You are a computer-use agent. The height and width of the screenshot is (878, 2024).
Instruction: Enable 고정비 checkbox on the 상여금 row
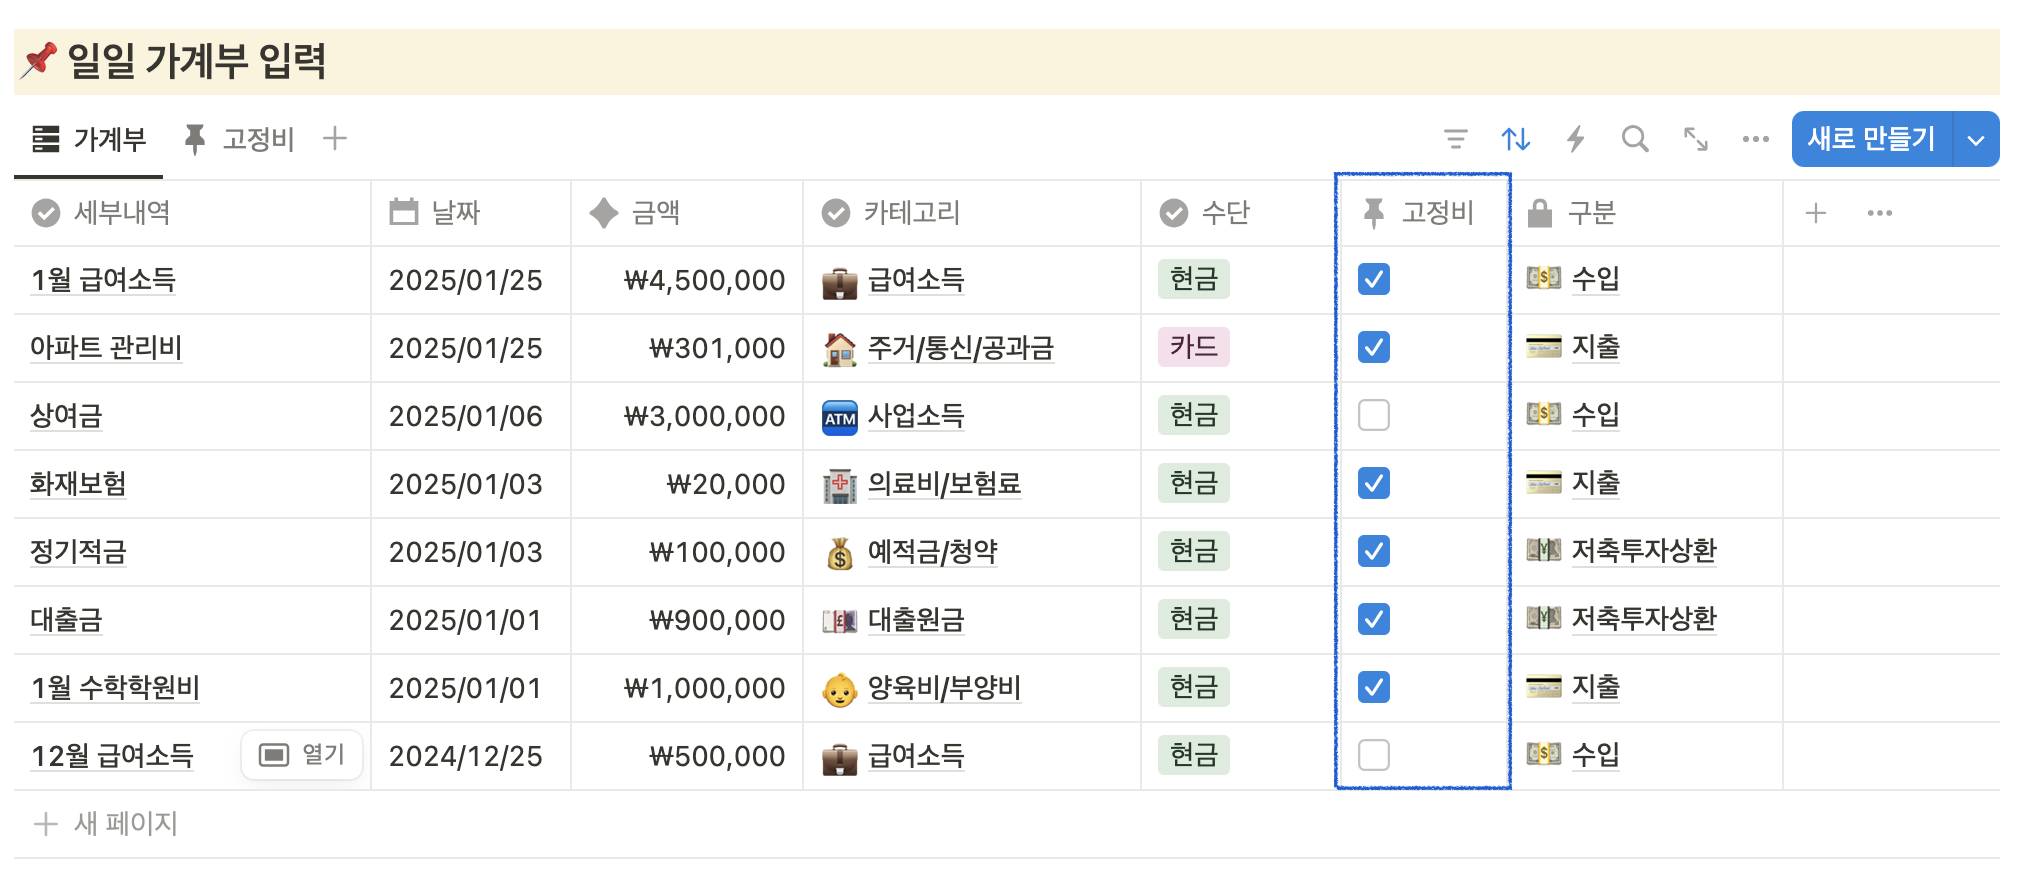tap(1372, 415)
